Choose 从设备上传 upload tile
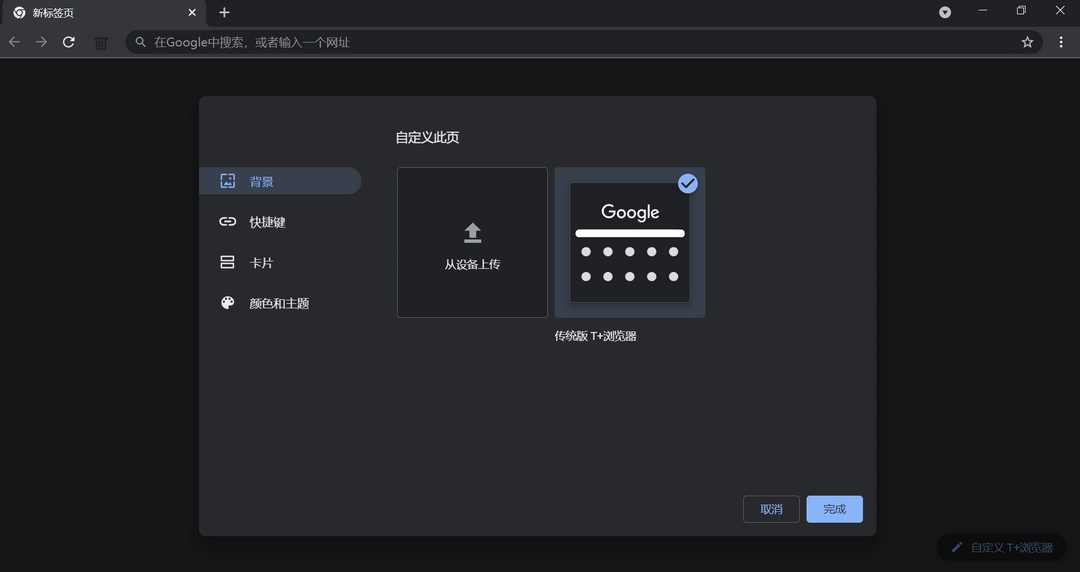The image size is (1080, 572). (472, 243)
